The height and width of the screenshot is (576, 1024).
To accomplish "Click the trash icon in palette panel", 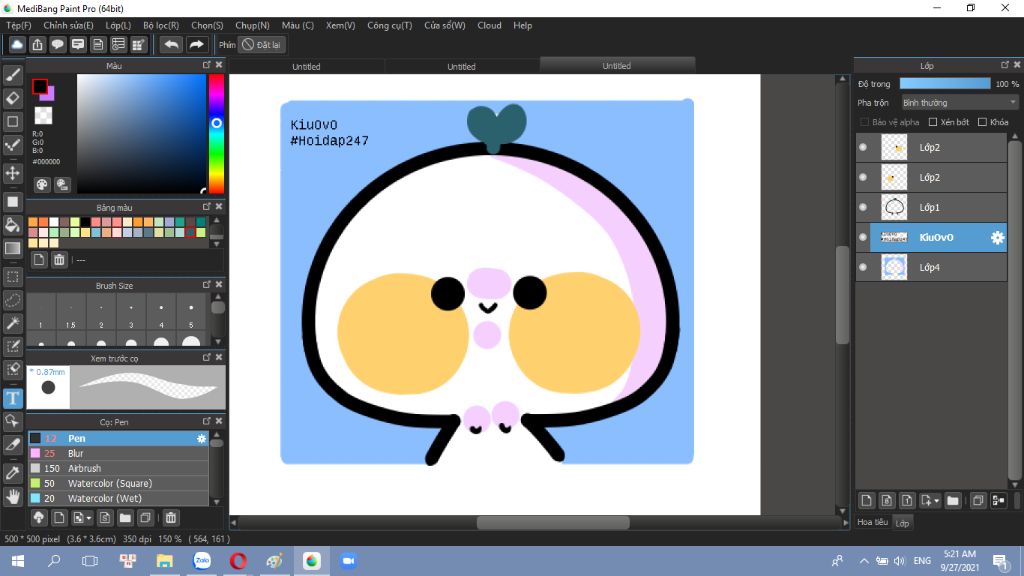I will (x=59, y=260).
